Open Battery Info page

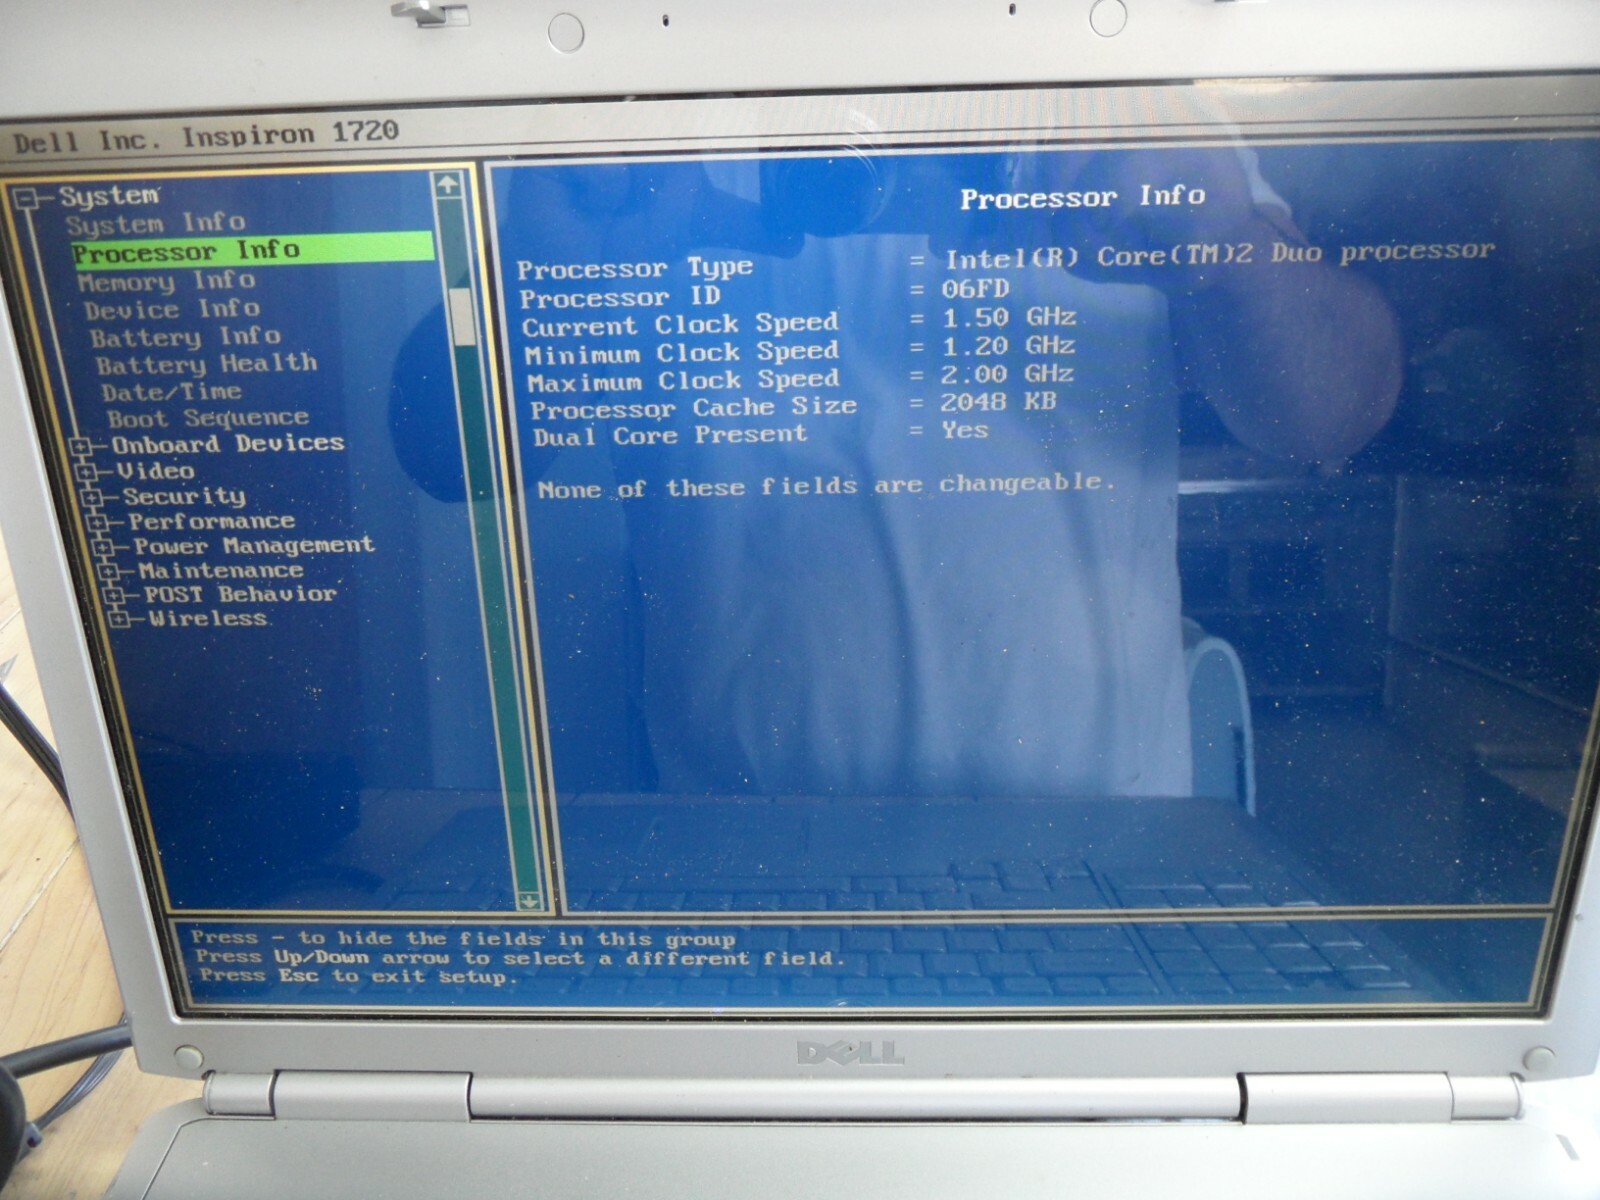(x=185, y=337)
